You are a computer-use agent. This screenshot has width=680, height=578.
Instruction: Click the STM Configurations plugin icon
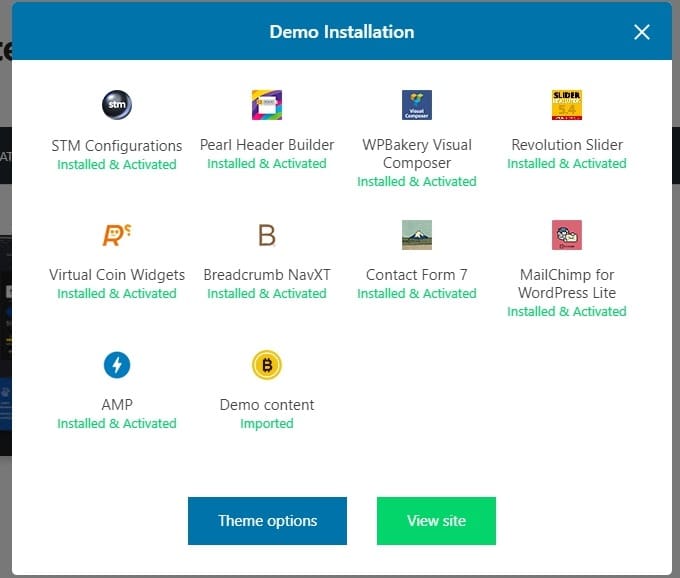click(117, 104)
